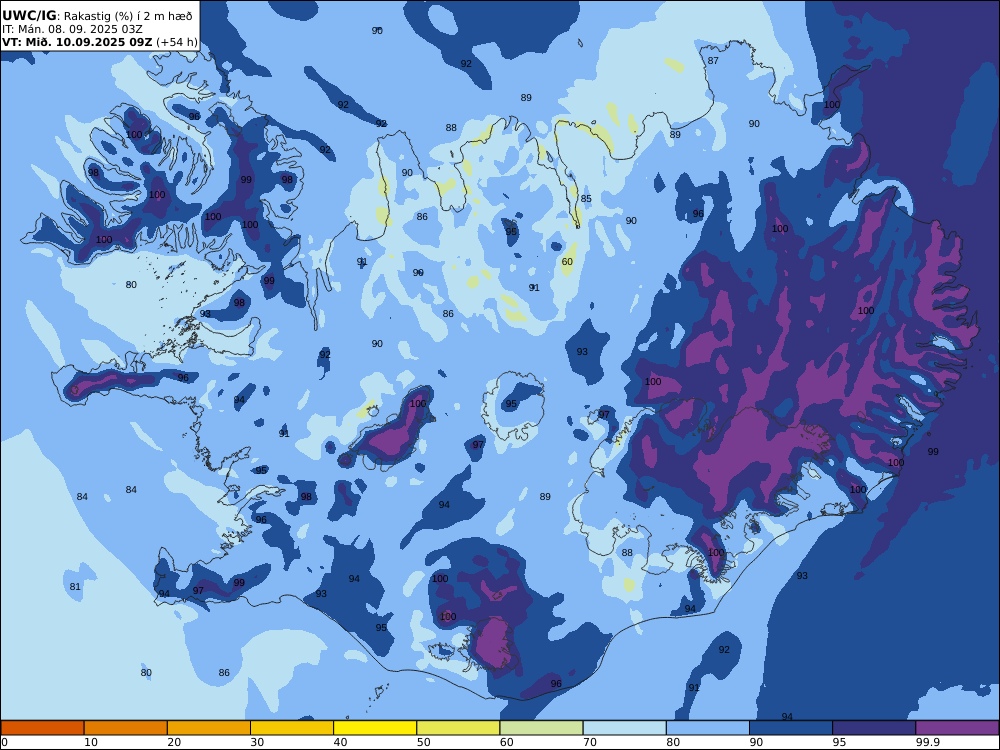1000x750 pixels.
Task: Click the '30' legend tick label
Action: coord(258,742)
